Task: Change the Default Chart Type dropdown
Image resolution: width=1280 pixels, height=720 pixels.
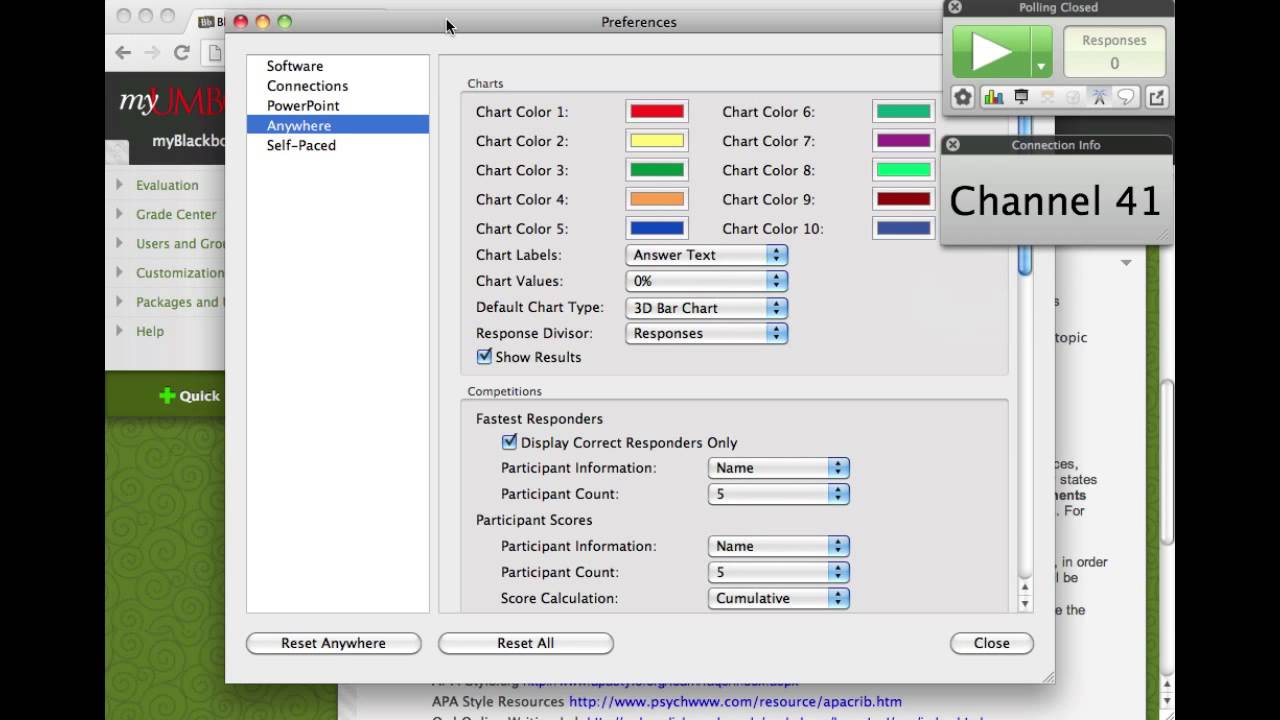Action: [707, 308]
